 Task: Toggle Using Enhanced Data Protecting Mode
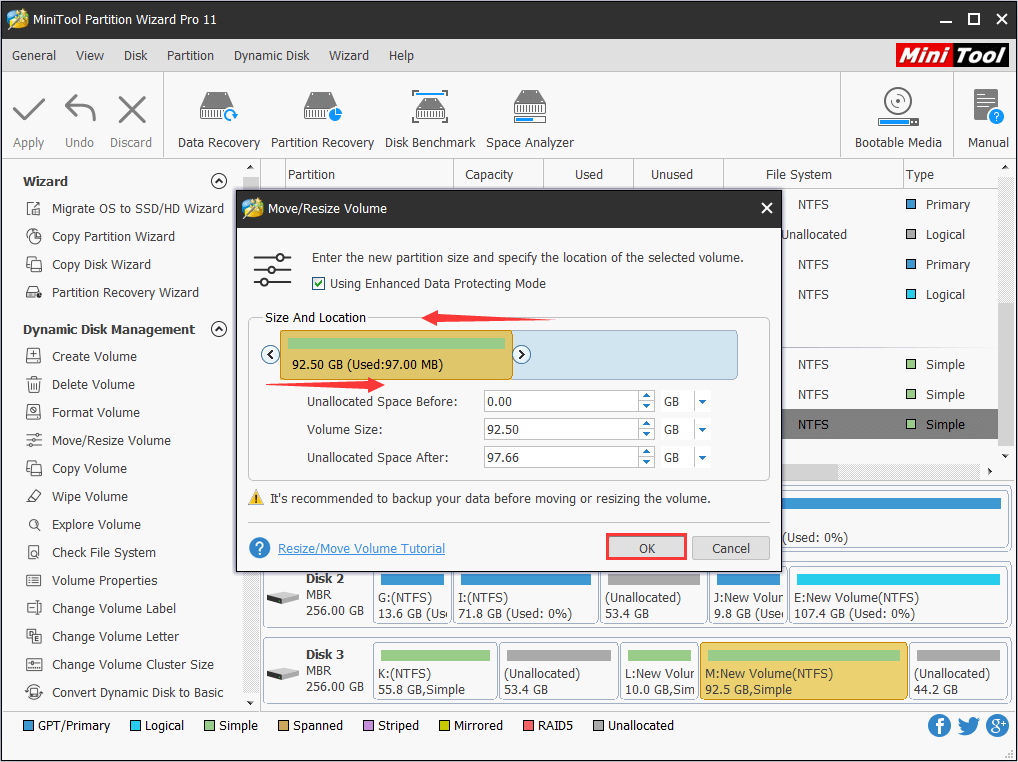coord(318,283)
